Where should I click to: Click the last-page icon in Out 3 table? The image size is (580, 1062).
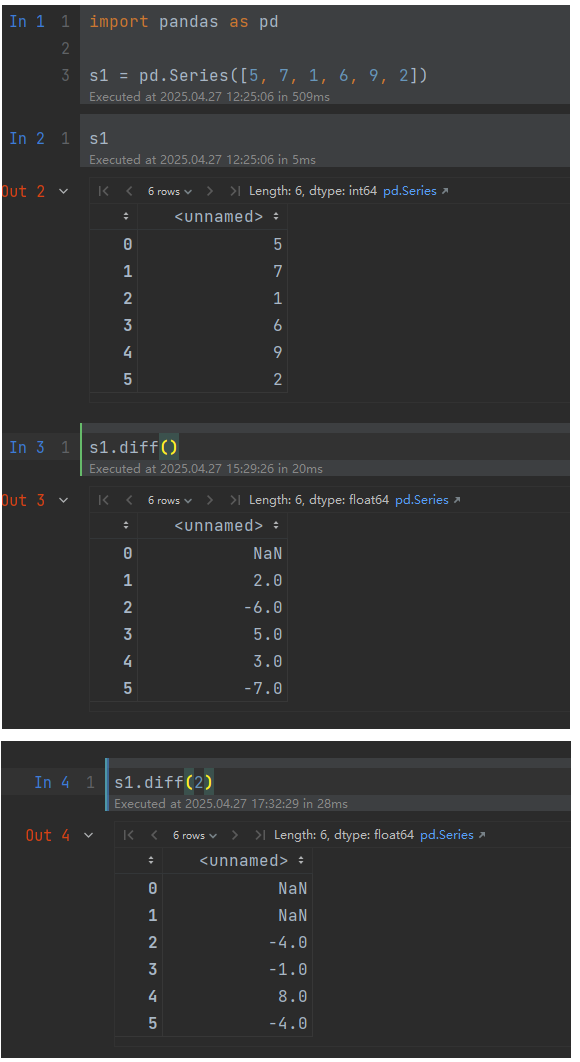[234, 499]
